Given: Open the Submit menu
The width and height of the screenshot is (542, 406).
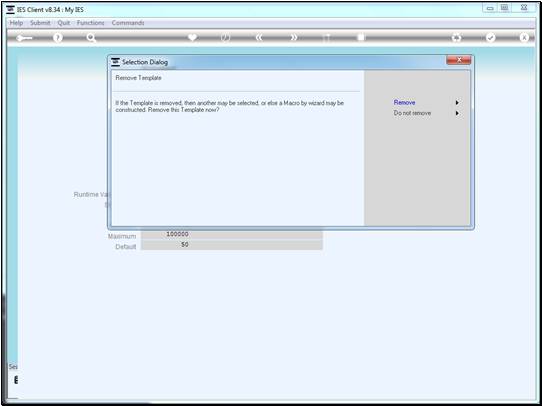Looking at the screenshot, I should tap(40, 23).
